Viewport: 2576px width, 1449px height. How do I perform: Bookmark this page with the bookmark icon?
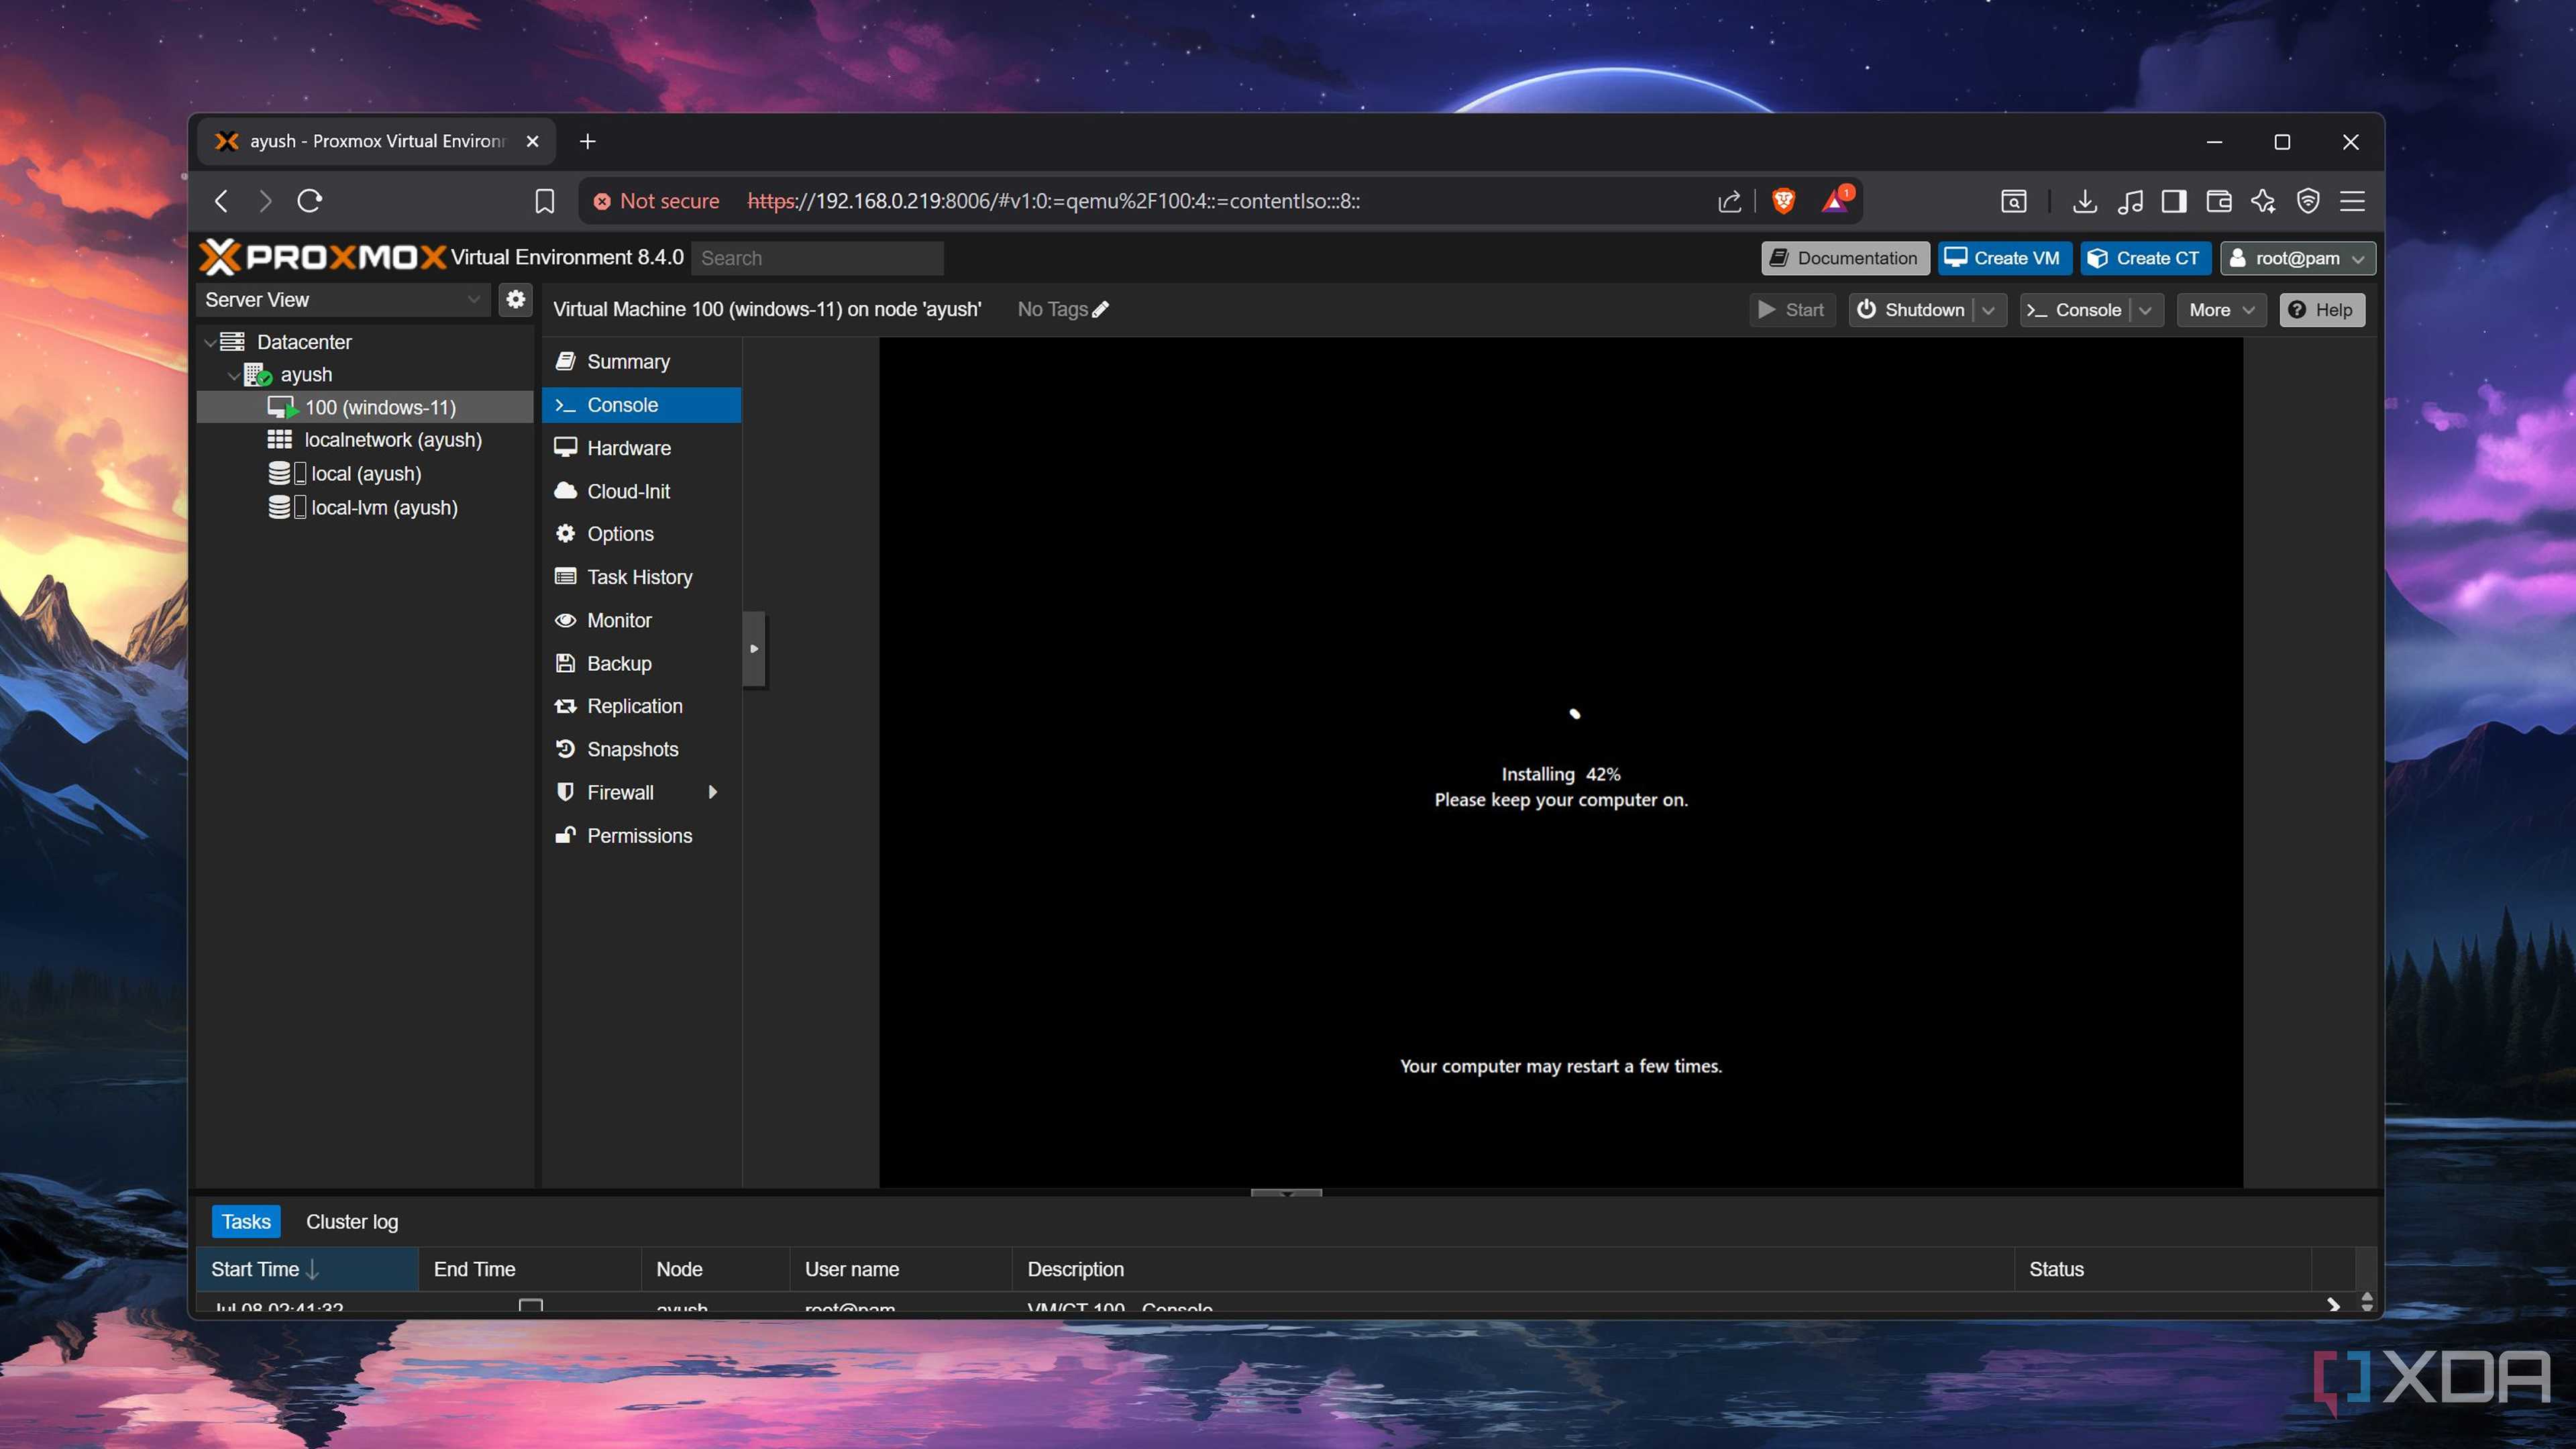(x=545, y=201)
